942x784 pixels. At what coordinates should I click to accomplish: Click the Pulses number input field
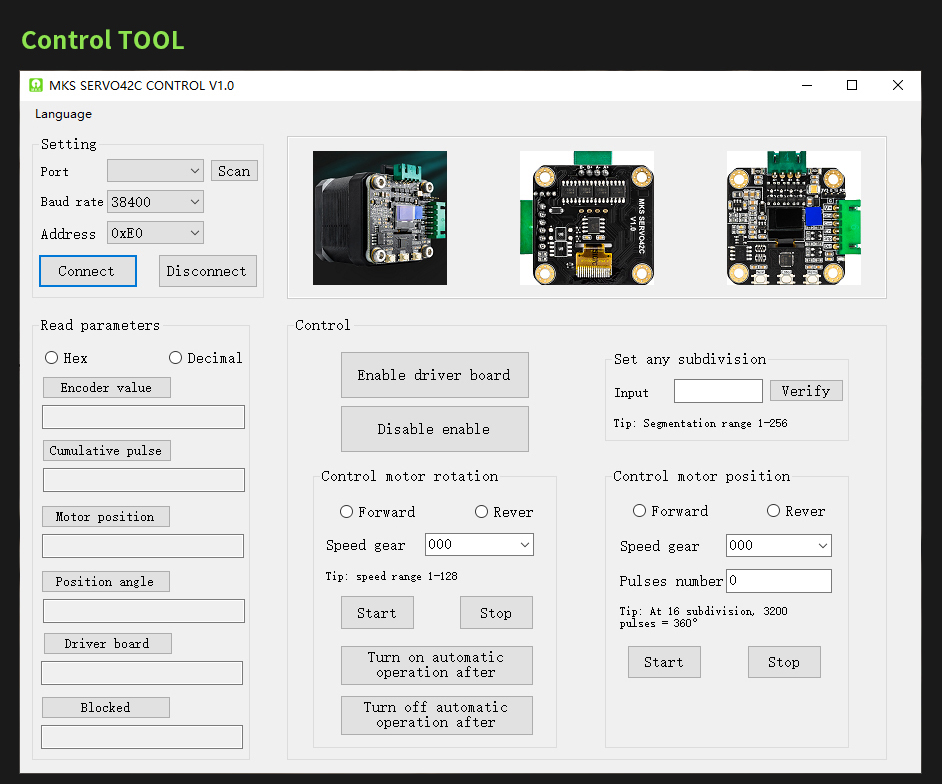pyautogui.click(x=778, y=581)
